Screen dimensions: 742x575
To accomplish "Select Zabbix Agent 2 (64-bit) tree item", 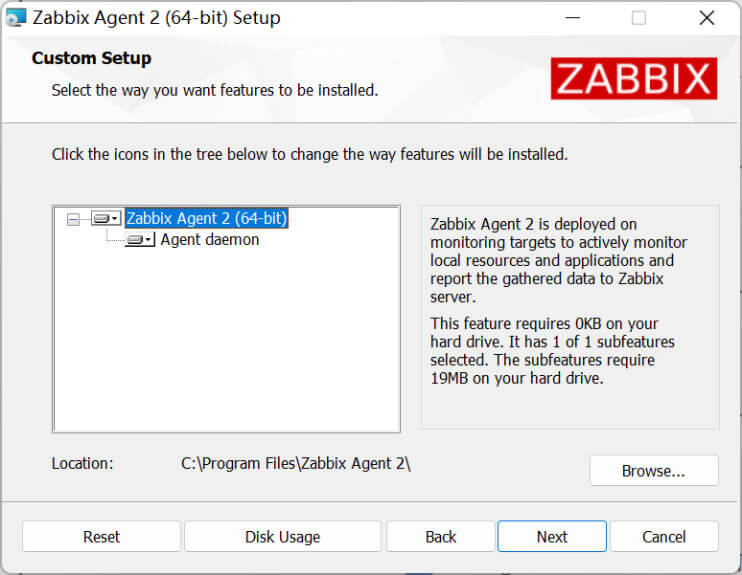I will [x=207, y=218].
